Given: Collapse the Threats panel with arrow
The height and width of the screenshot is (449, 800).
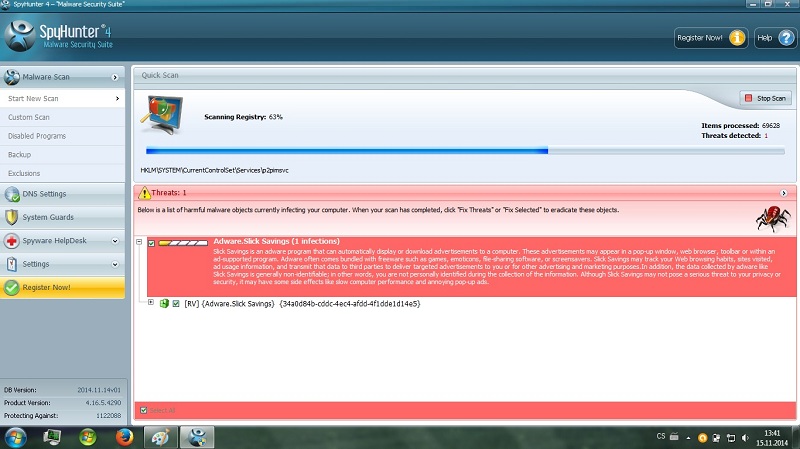Looking at the screenshot, I should 784,193.
